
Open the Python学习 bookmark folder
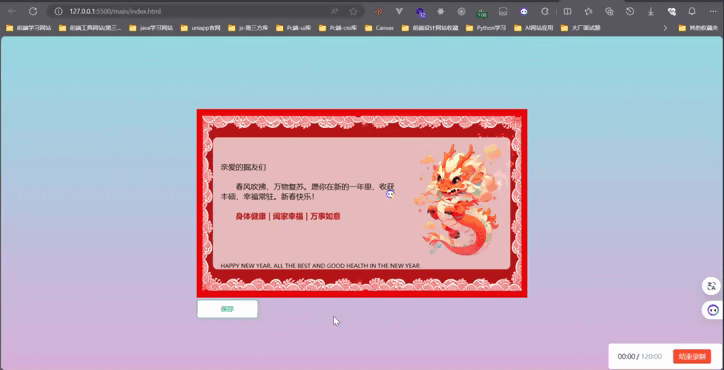[x=486, y=28]
